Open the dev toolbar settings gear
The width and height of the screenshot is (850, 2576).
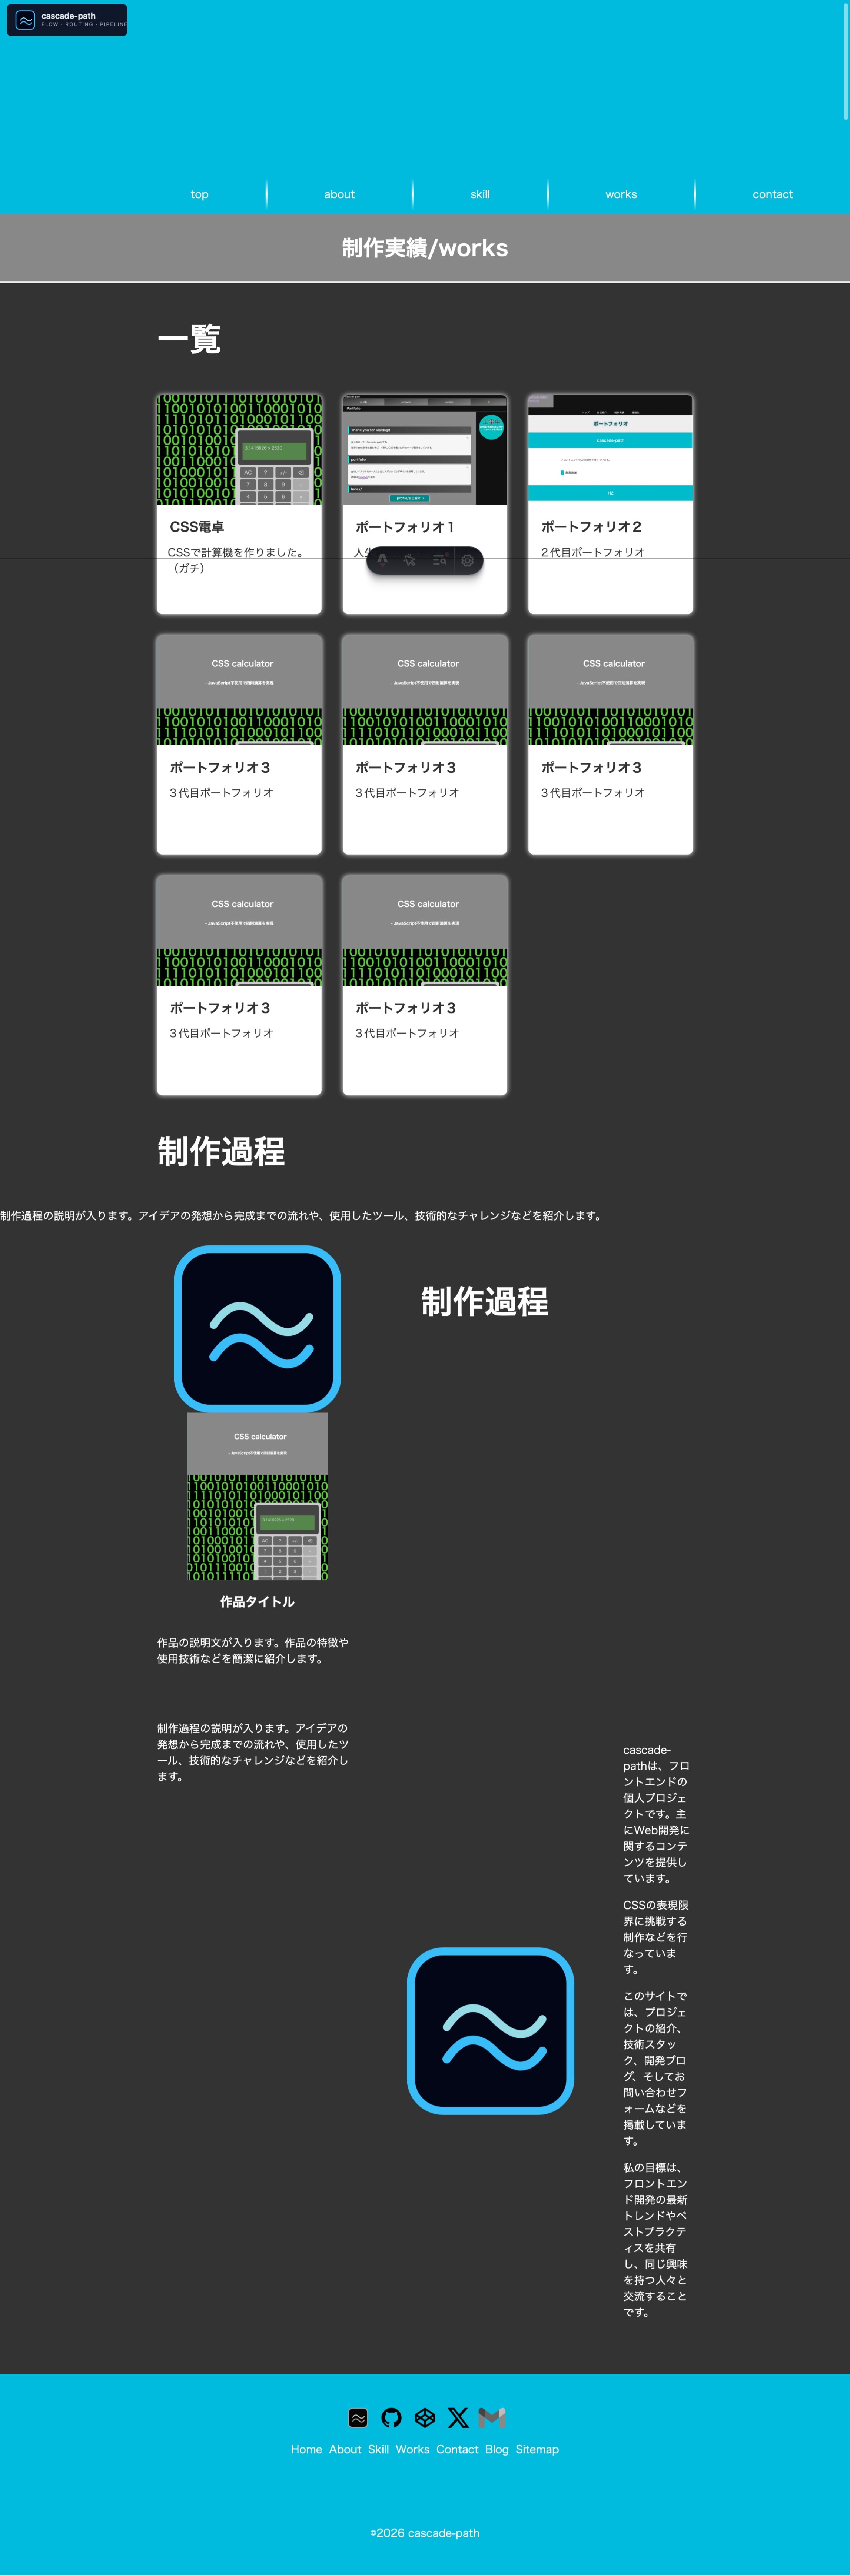click(467, 561)
